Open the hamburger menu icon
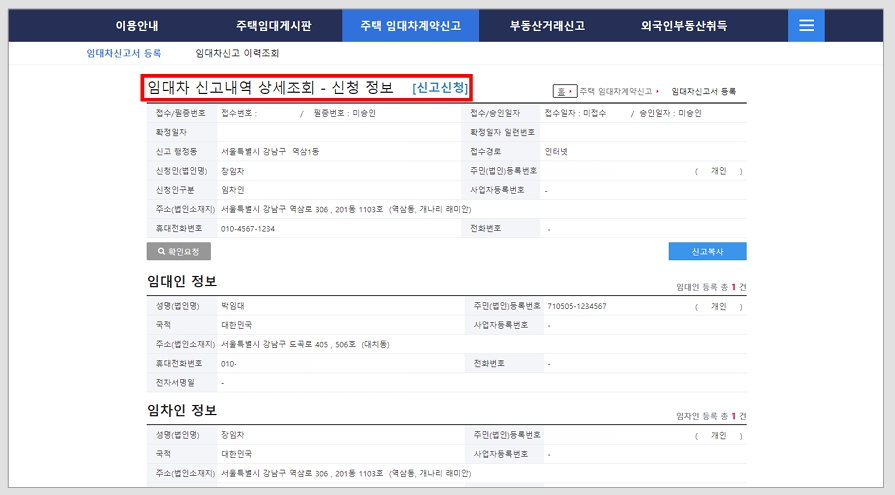The width and height of the screenshot is (895, 495). pyautogui.click(x=806, y=25)
